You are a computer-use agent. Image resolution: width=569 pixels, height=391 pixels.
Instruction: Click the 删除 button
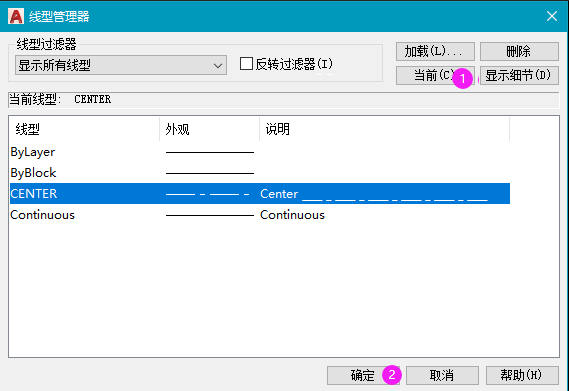click(x=519, y=51)
